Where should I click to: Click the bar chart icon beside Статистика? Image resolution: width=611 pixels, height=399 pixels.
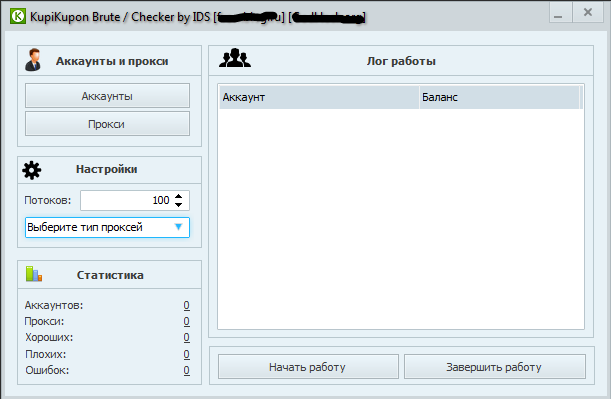tap(34, 274)
